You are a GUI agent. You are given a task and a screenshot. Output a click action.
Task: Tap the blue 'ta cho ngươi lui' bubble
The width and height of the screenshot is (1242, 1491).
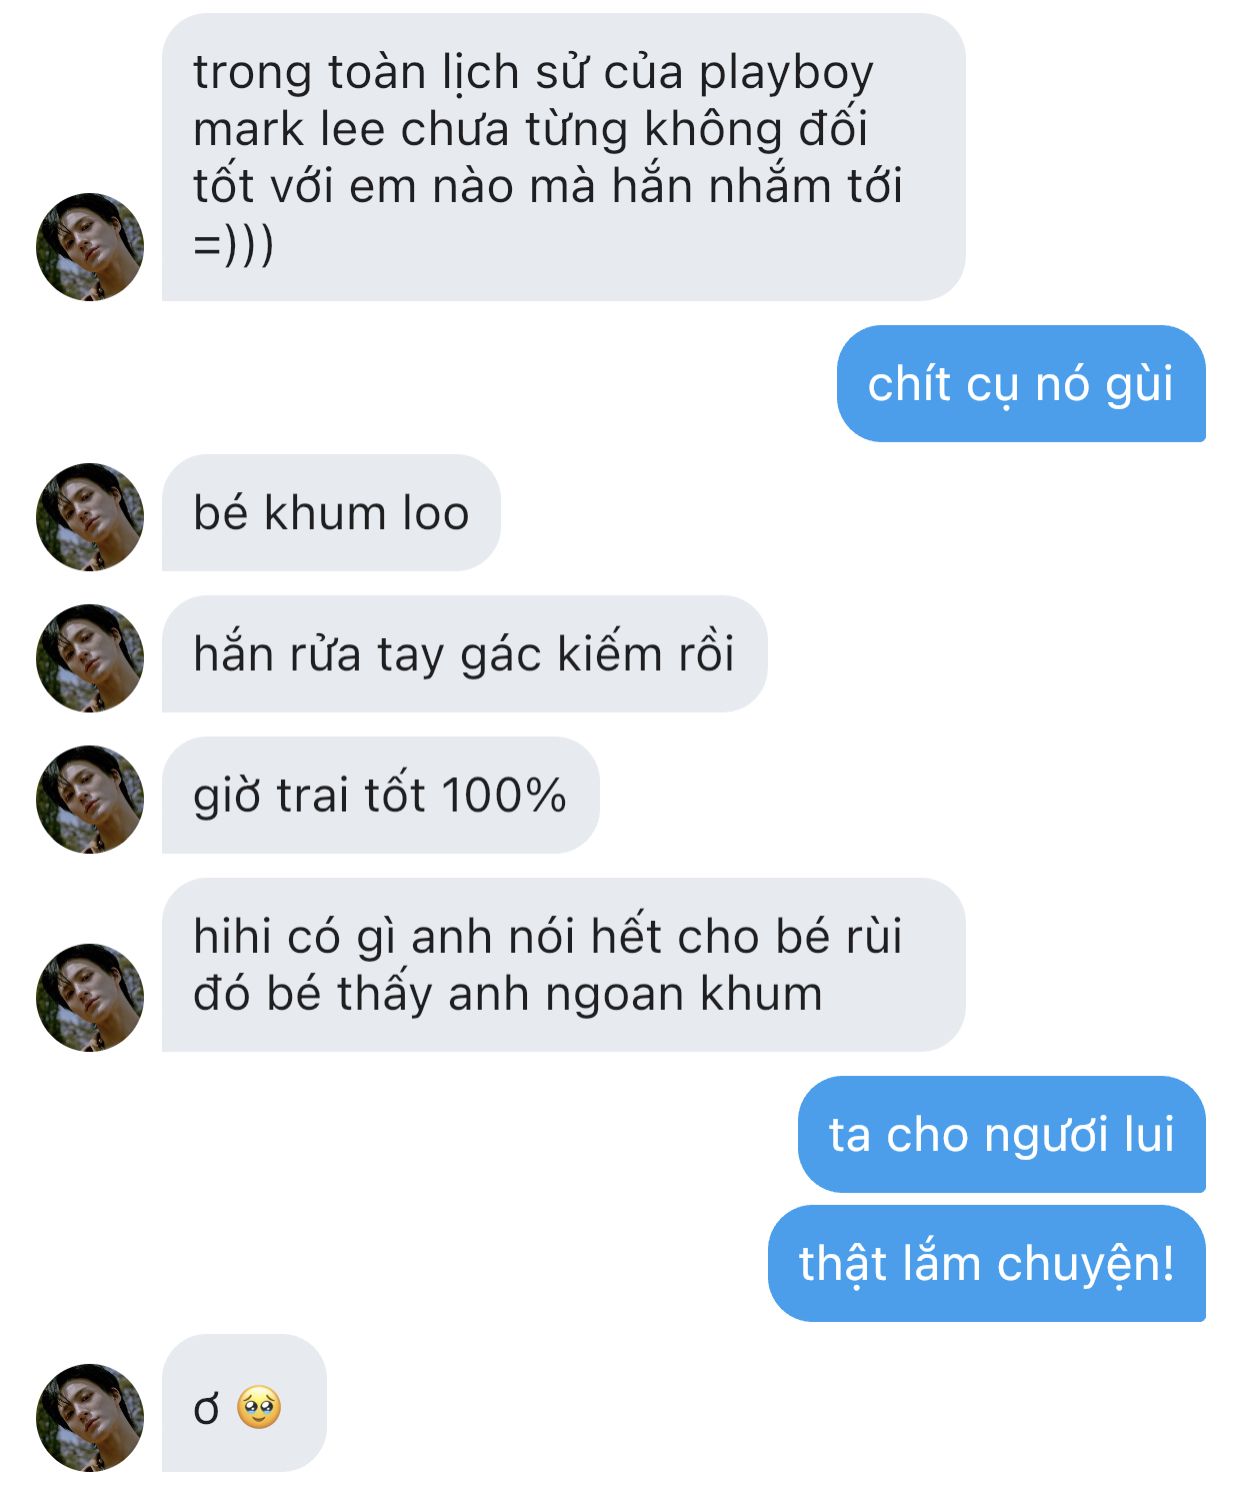click(x=1002, y=1134)
